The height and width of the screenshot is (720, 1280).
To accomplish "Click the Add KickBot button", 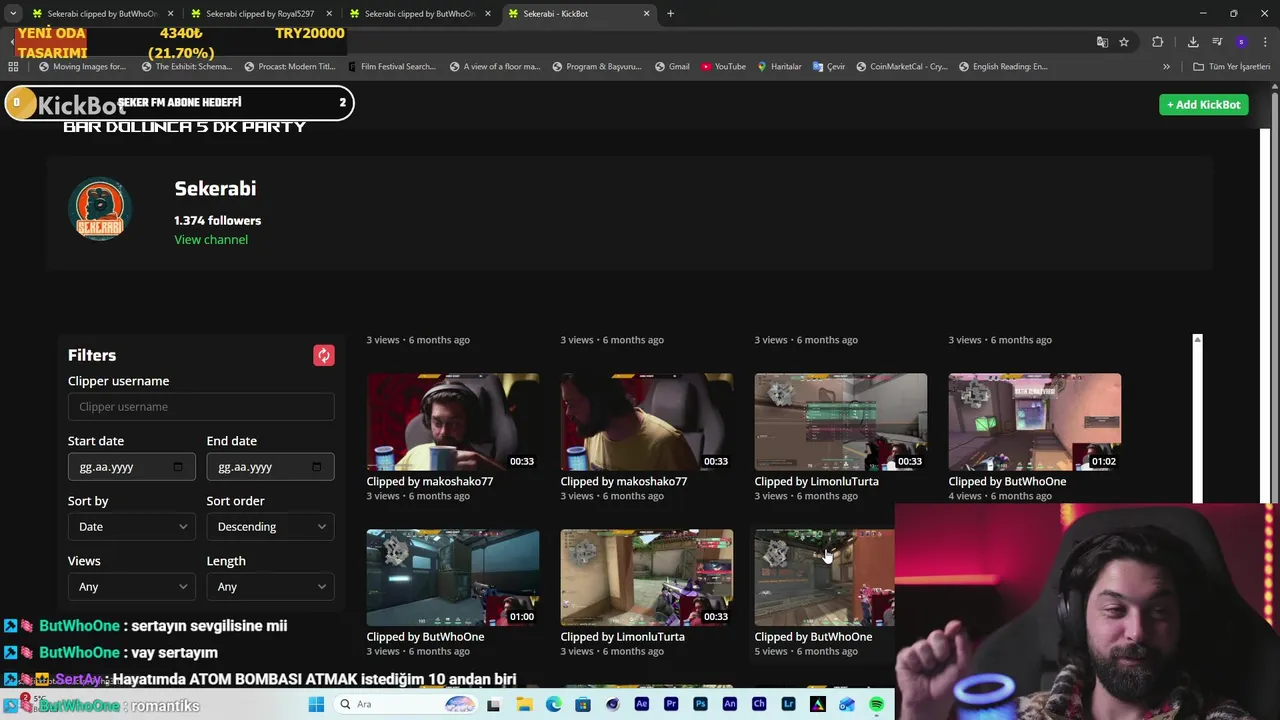I will 1204,105.
